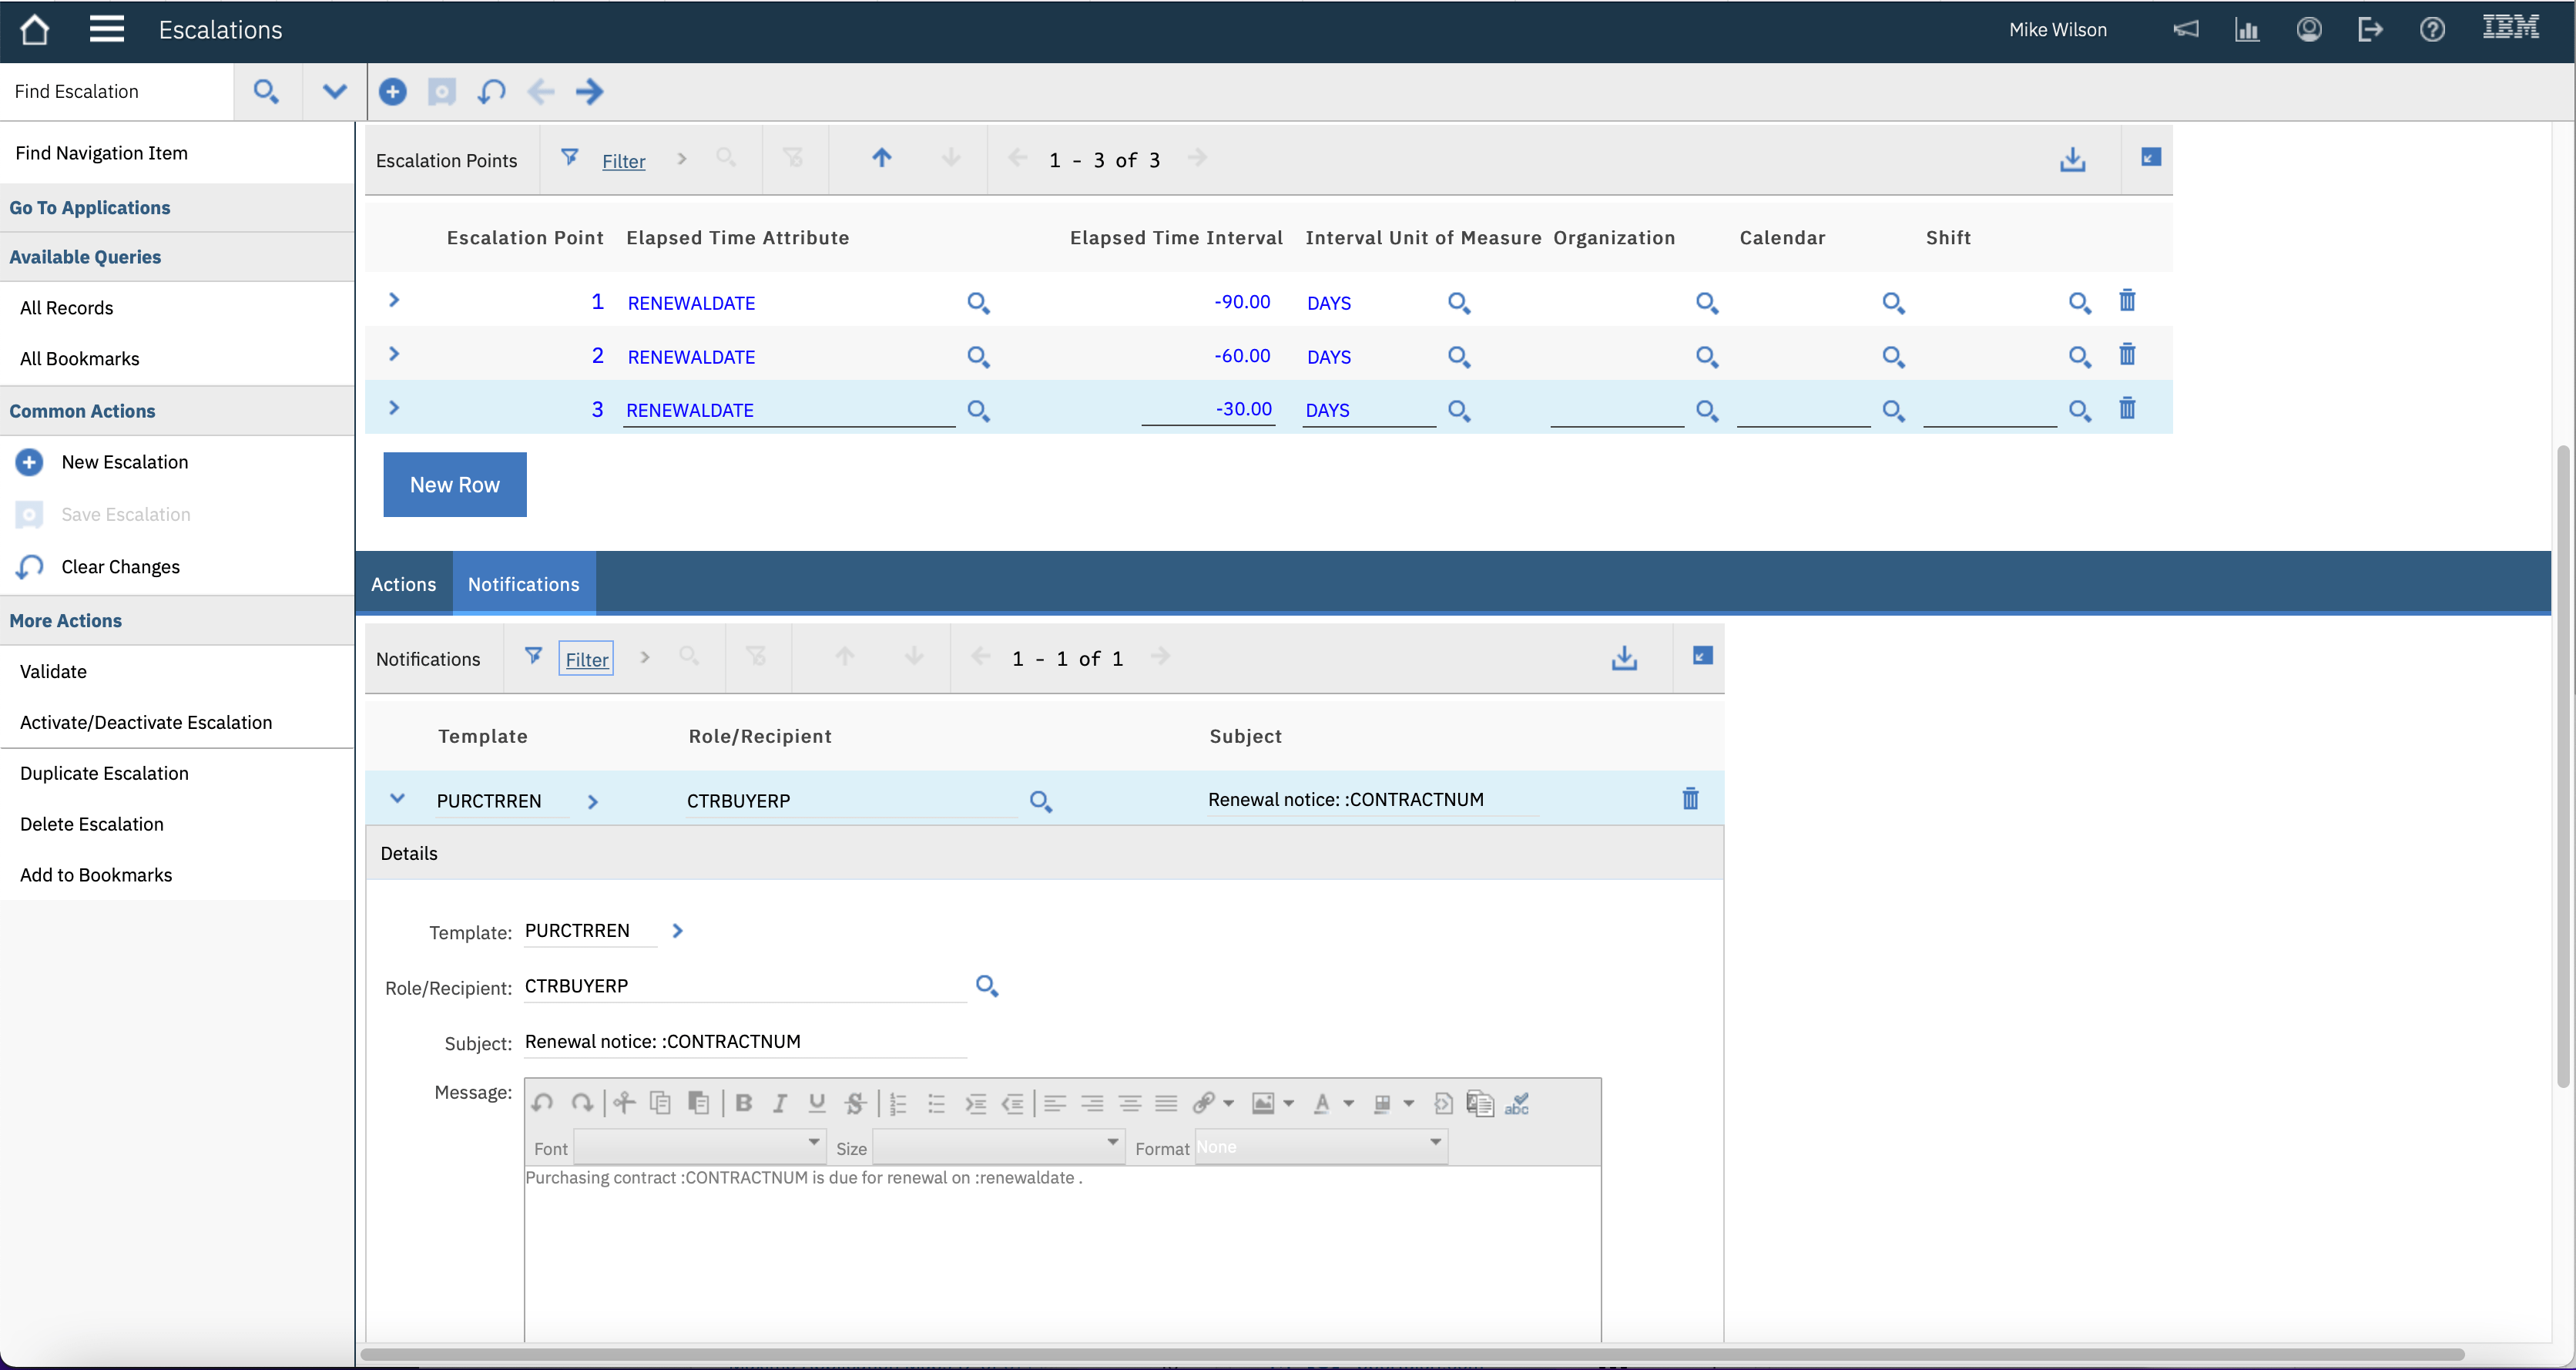The image size is (2576, 1370).
Task: Click the Clear Changes undo toolbar icon
Action: tap(491, 92)
